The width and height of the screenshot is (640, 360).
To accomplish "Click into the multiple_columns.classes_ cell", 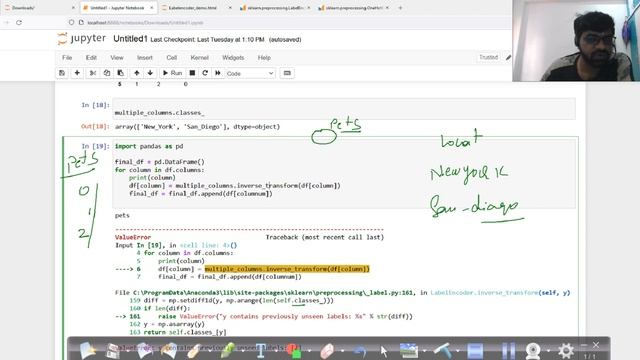I will pos(344,109).
